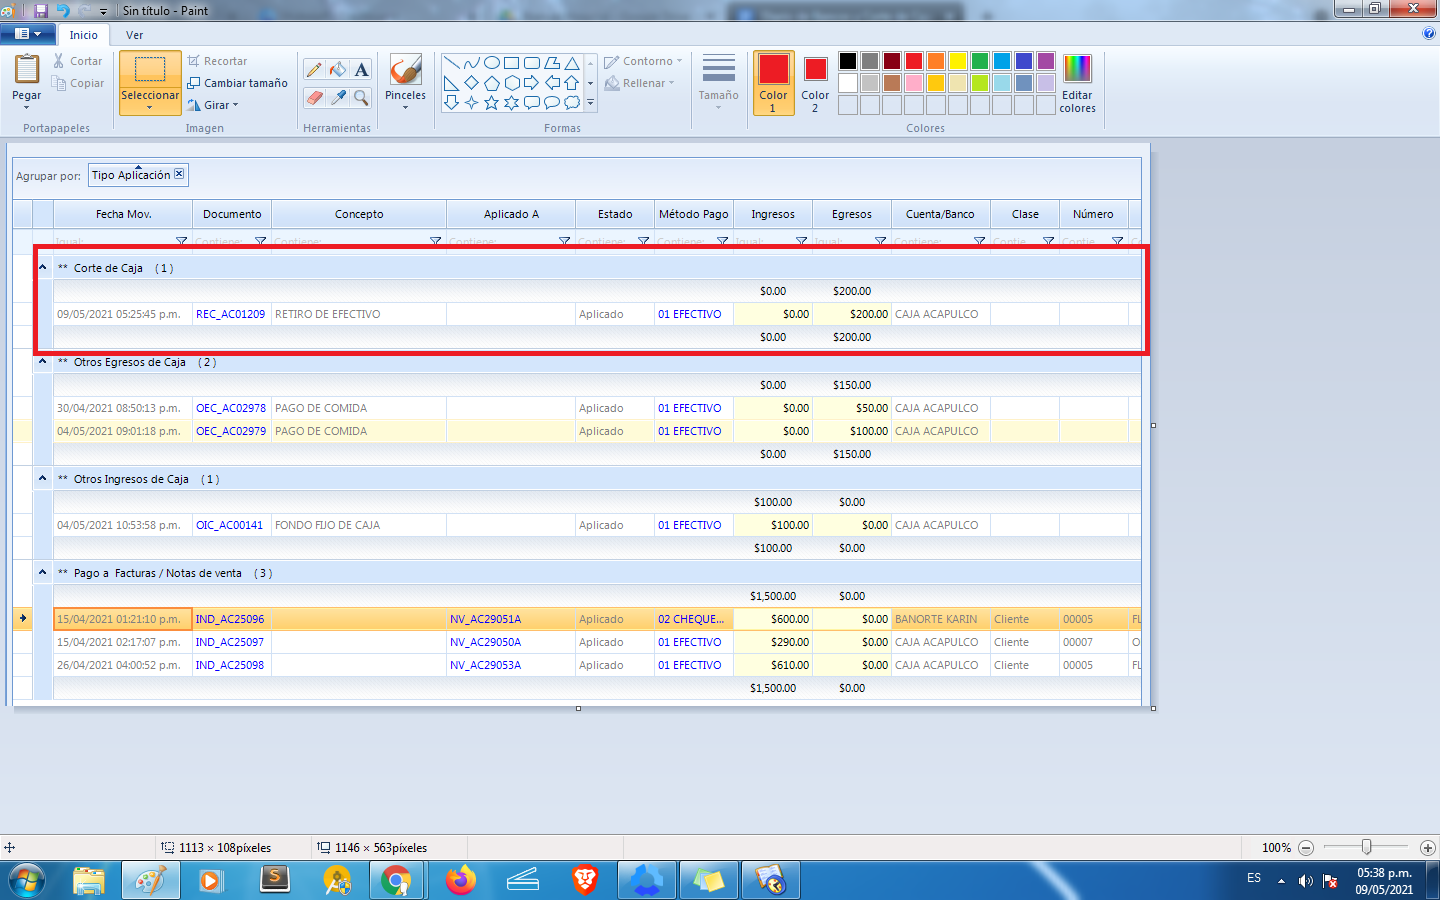This screenshot has height=900, width=1440.
Task: Pick the orange color swatch
Action: [x=936, y=61]
